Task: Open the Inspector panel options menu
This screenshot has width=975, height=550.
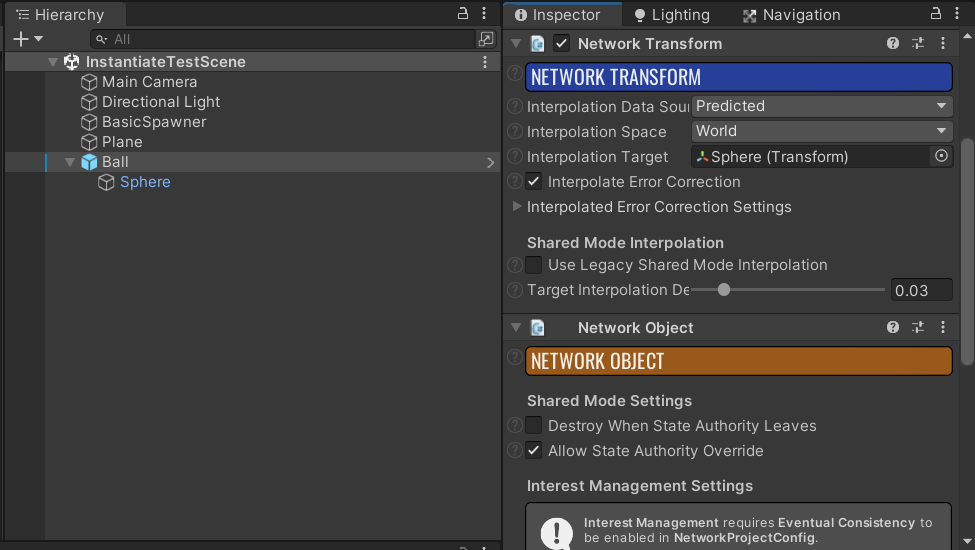Action: point(957,13)
